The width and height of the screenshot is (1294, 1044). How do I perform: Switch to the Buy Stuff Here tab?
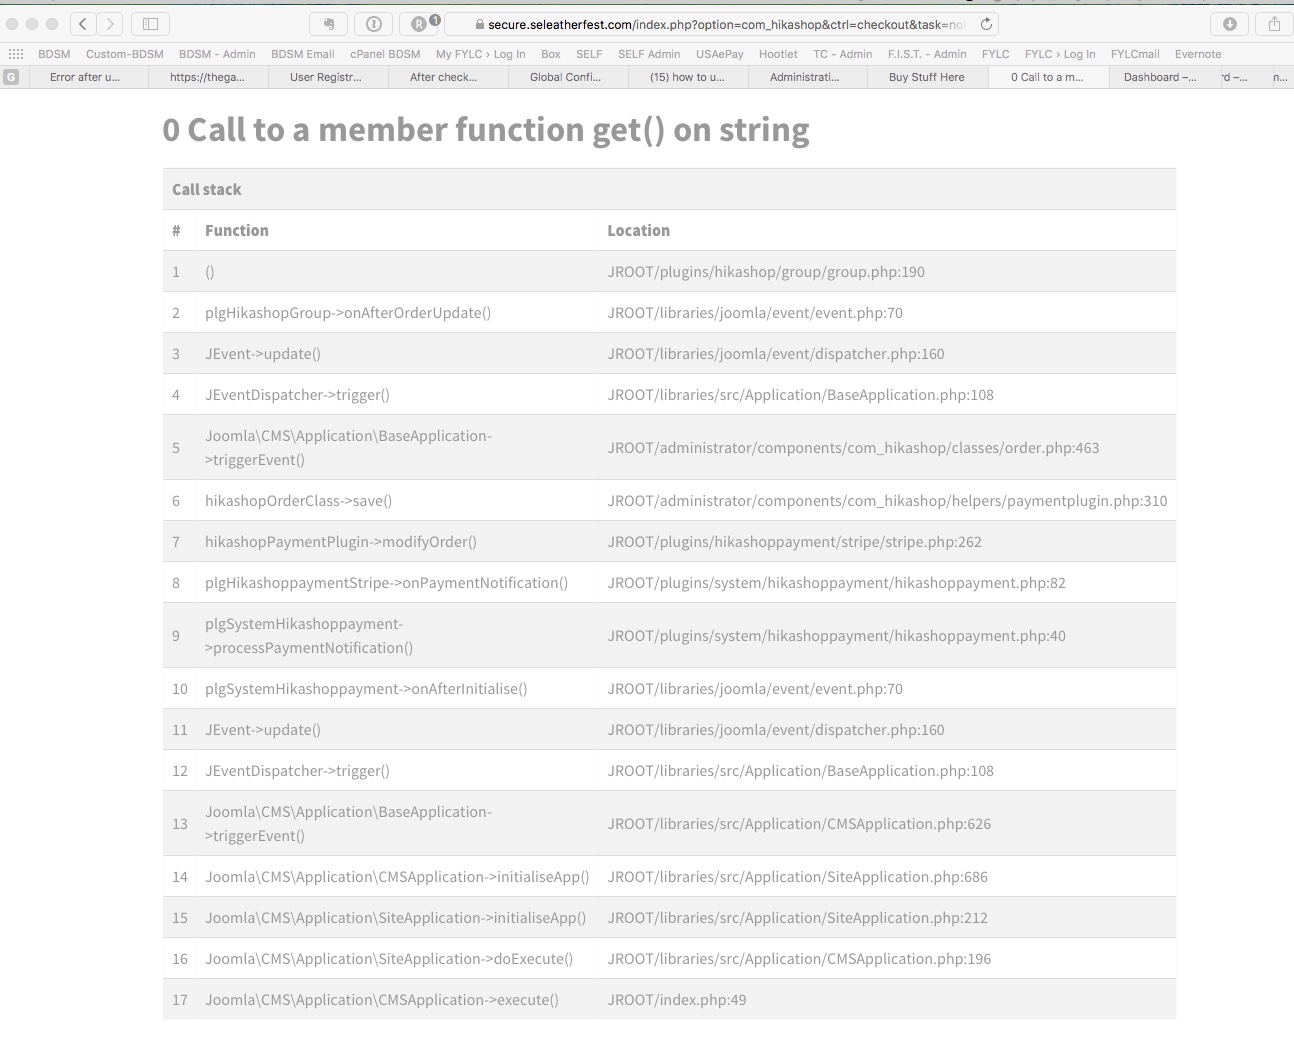point(927,77)
